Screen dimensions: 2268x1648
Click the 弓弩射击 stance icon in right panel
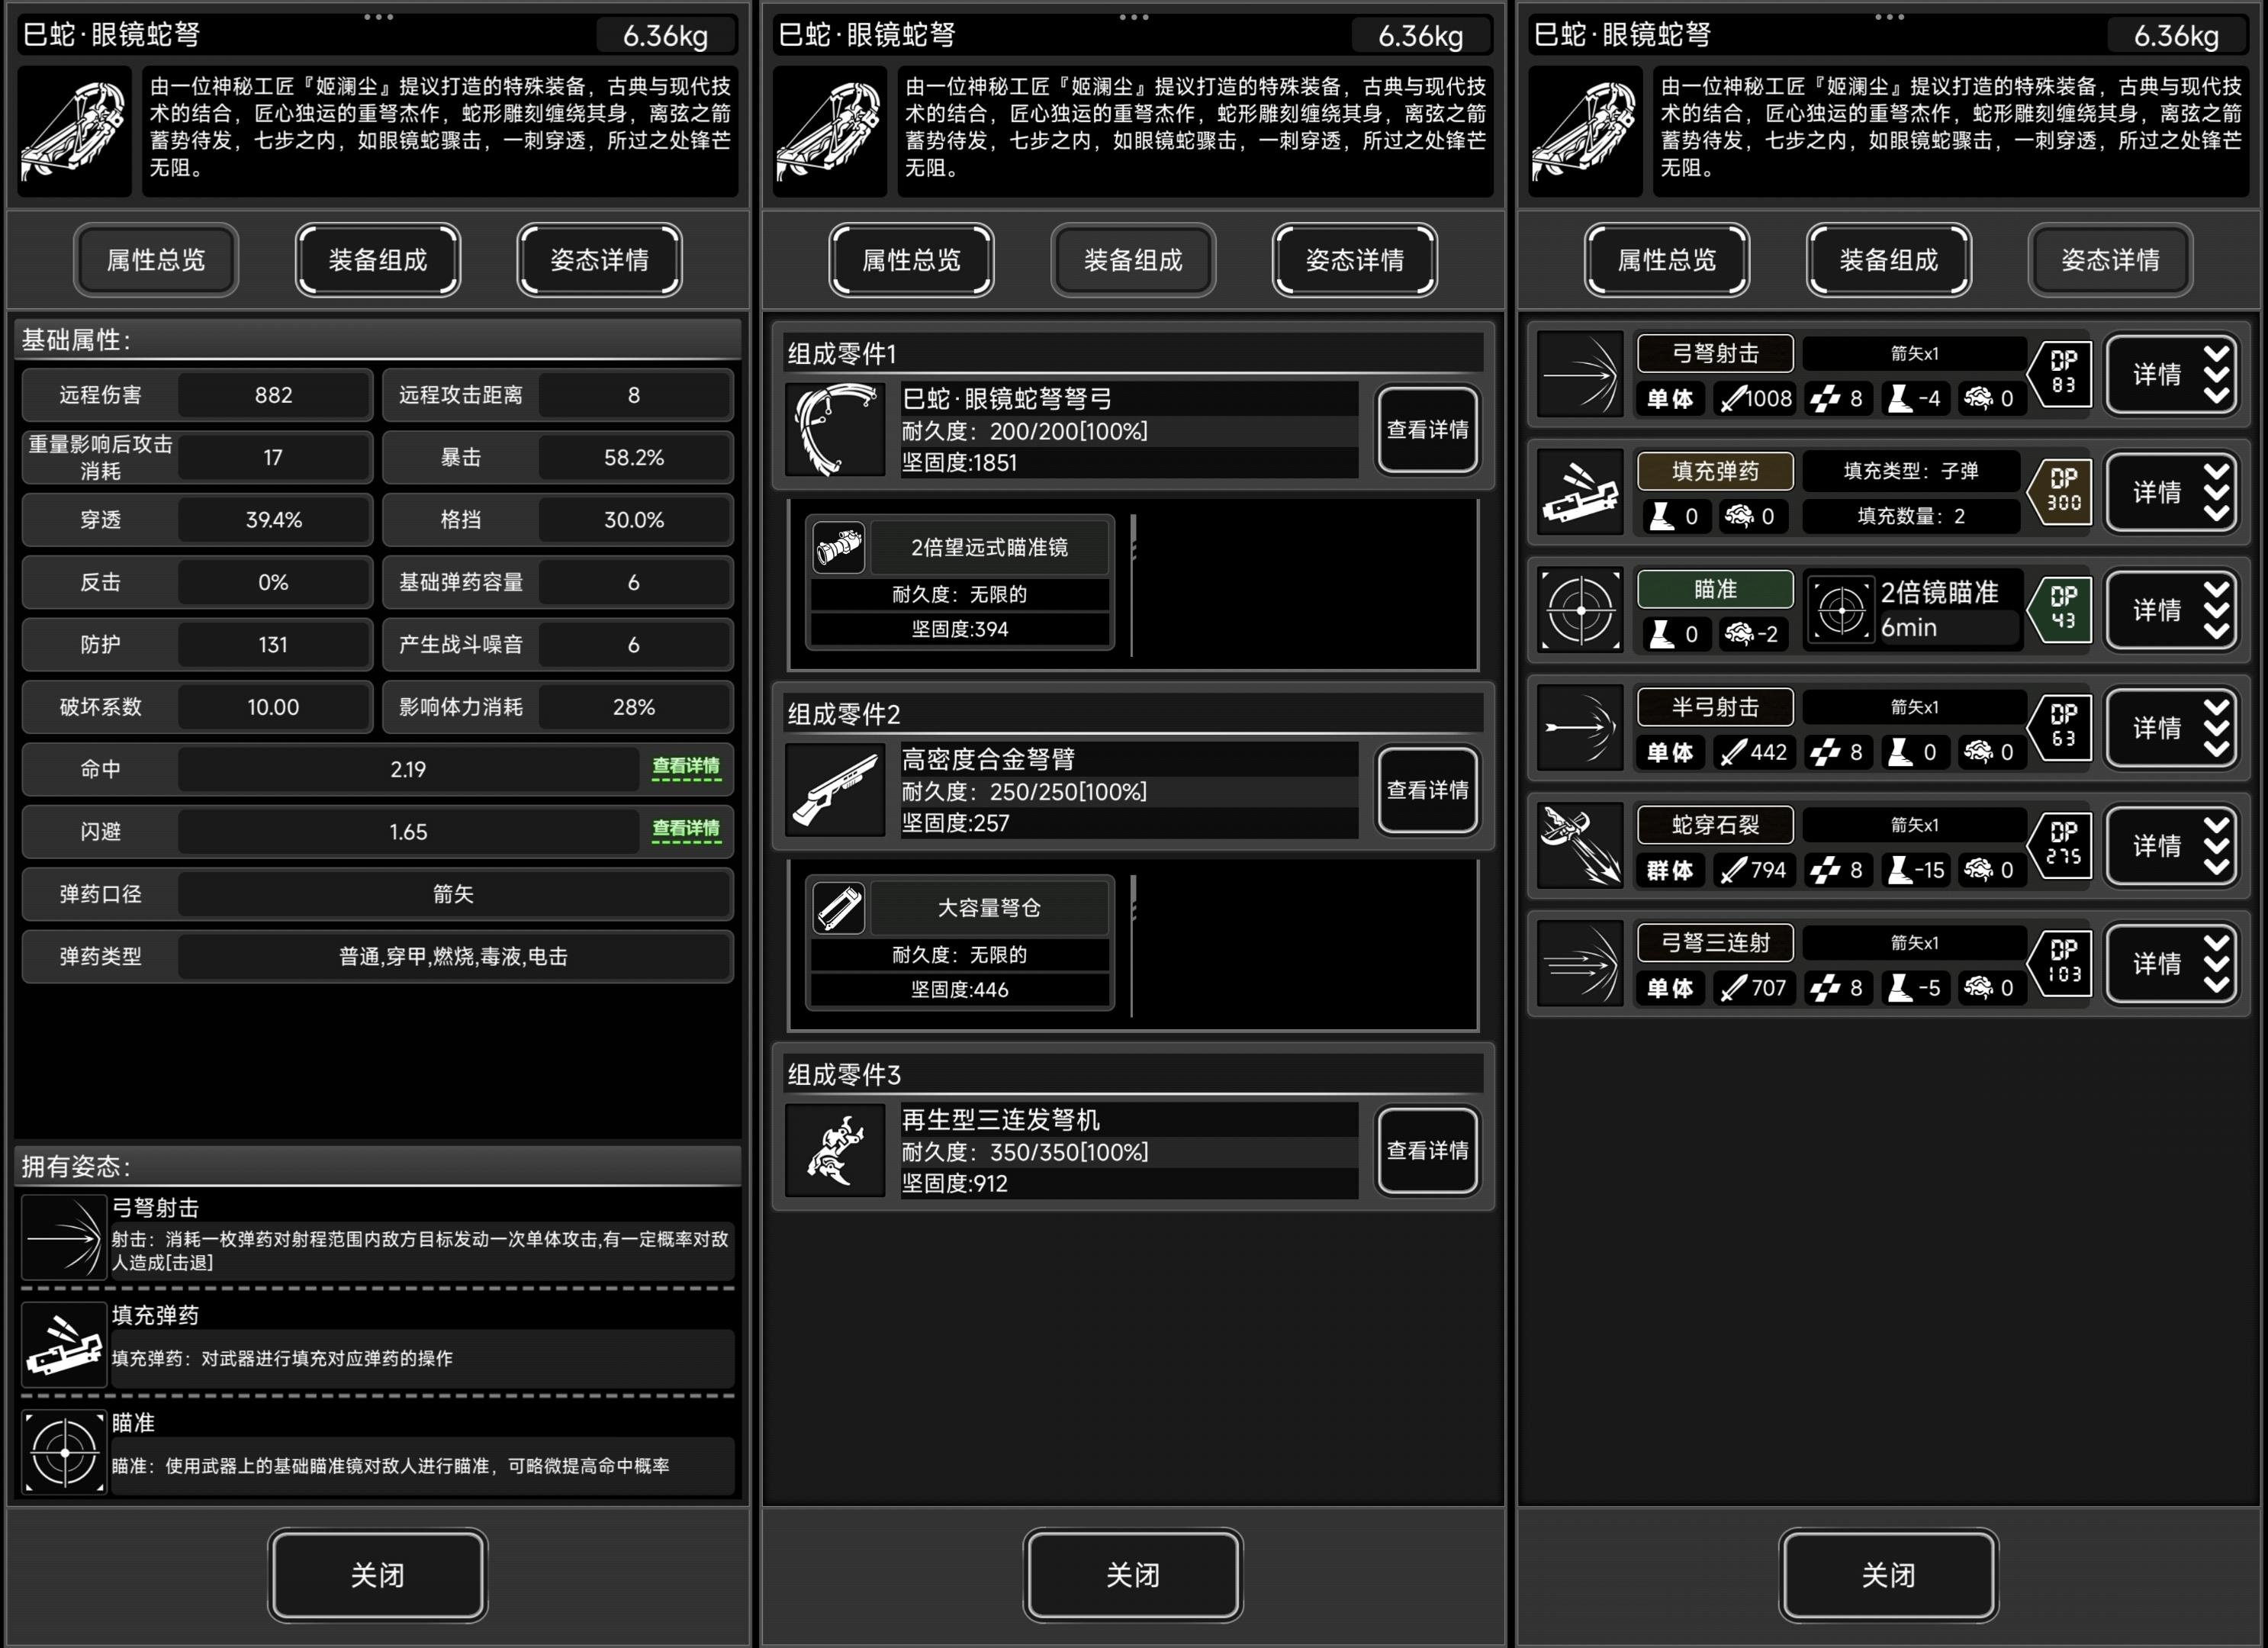click(1580, 374)
